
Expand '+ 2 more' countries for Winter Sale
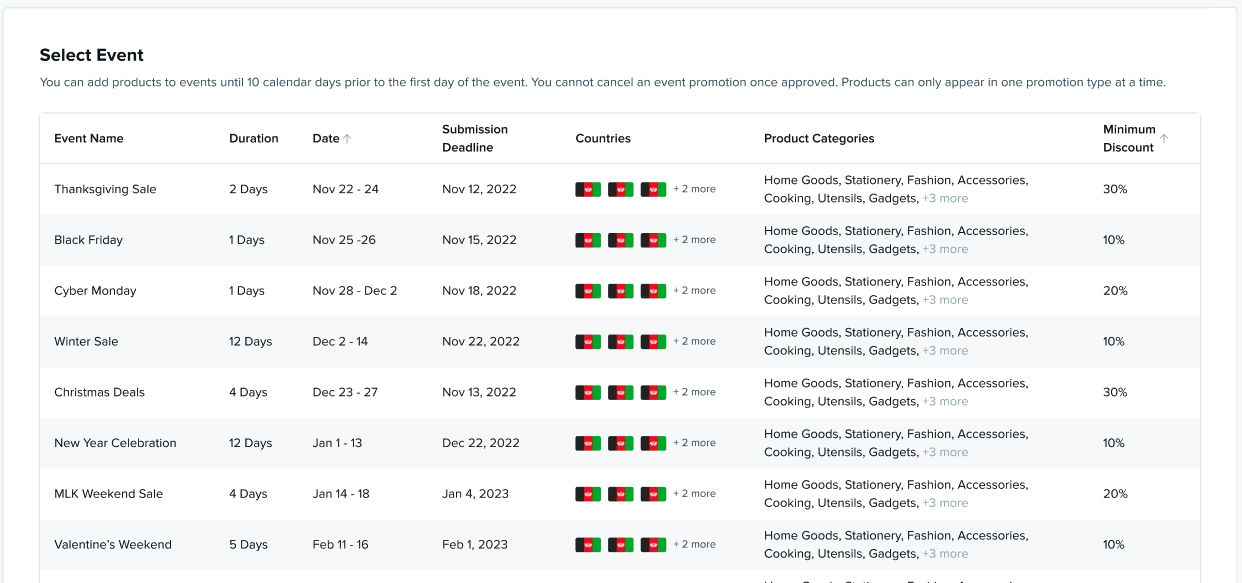pyautogui.click(x=695, y=341)
